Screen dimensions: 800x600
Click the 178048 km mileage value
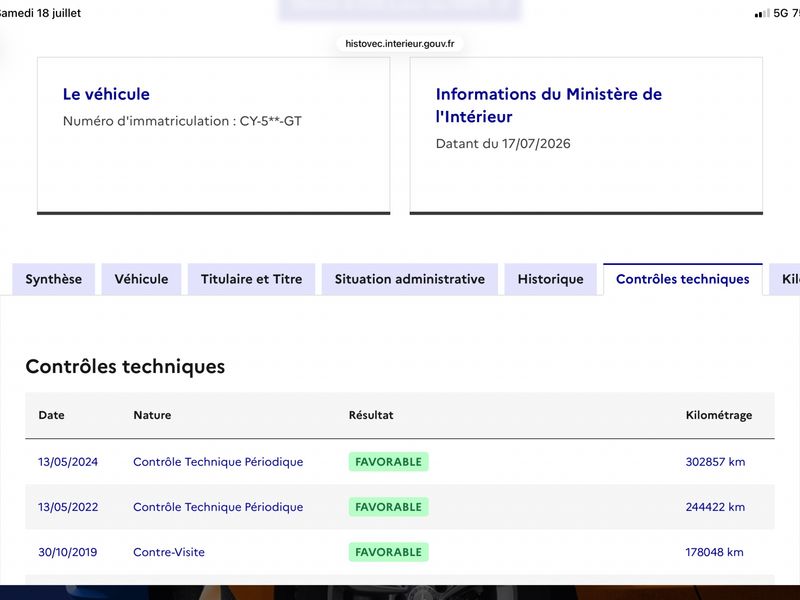point(714,552)
